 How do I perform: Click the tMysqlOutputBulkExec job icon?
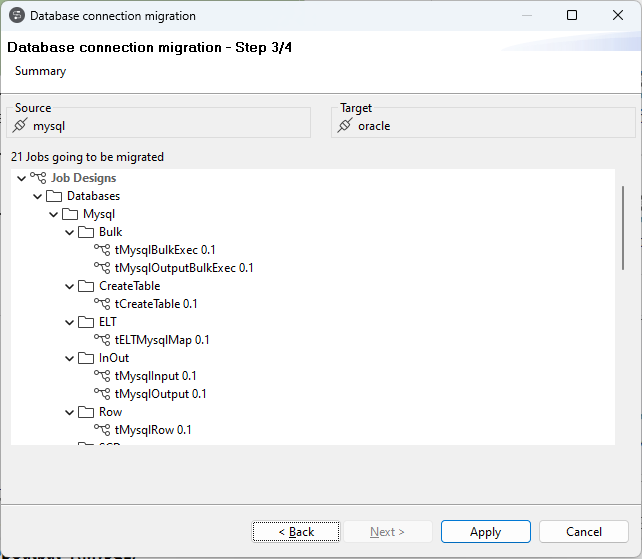pos(102,268)
